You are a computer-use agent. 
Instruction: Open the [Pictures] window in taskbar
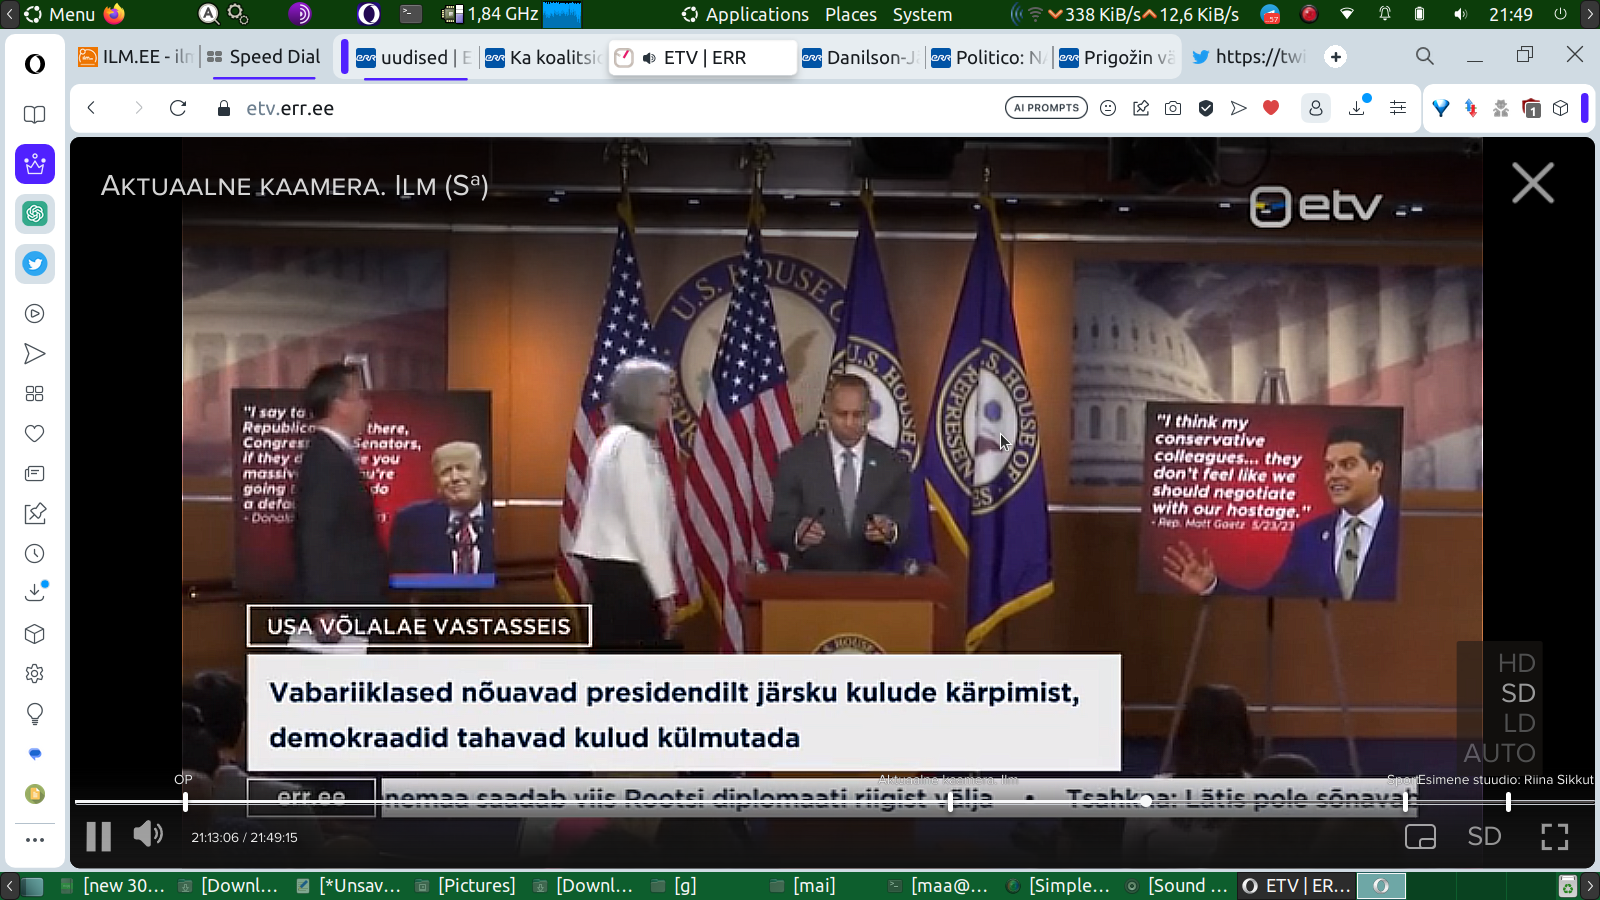click(x=465, y=886)
